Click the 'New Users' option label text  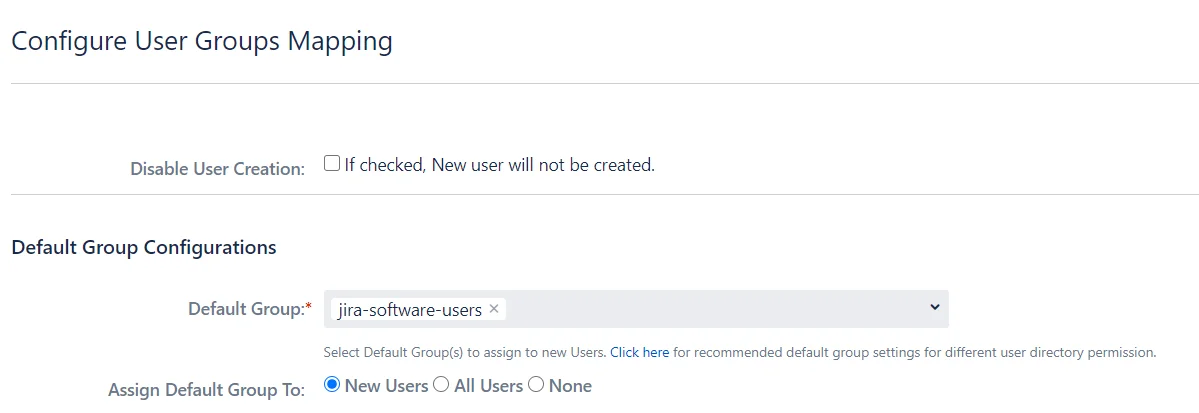pos(386,386)
